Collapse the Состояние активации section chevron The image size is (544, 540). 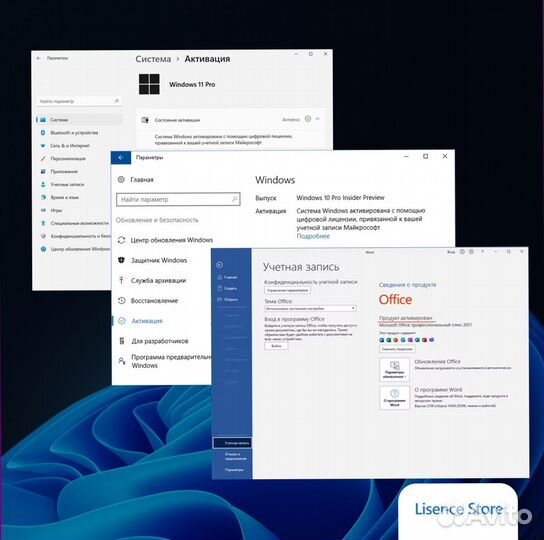317,119
